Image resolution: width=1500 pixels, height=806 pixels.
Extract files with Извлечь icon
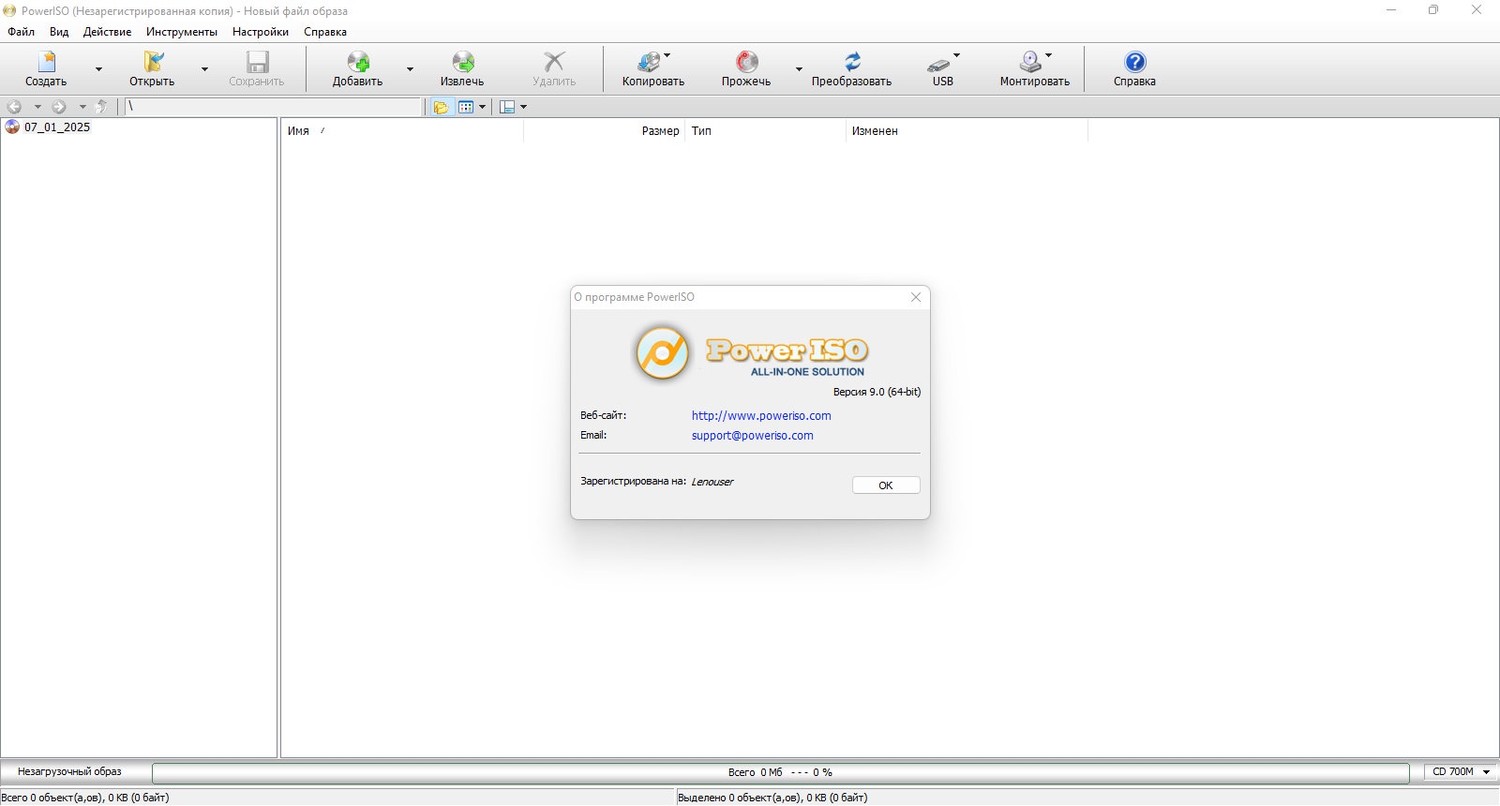462,69
